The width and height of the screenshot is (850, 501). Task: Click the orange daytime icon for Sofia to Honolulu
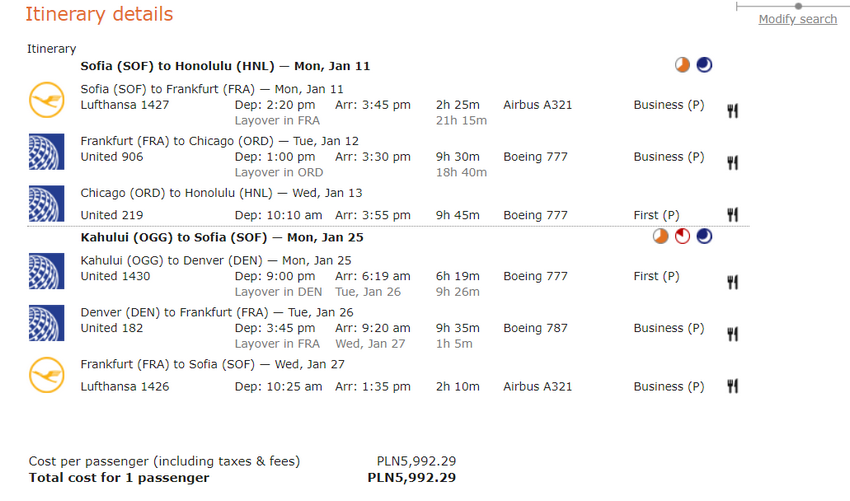click(x=682, y=65)
